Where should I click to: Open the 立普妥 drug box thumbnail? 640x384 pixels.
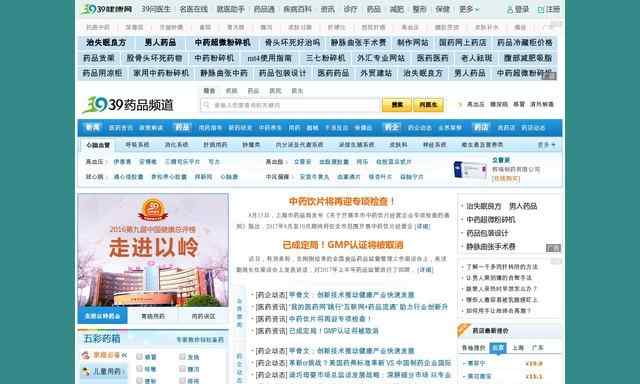coord(470,169)
